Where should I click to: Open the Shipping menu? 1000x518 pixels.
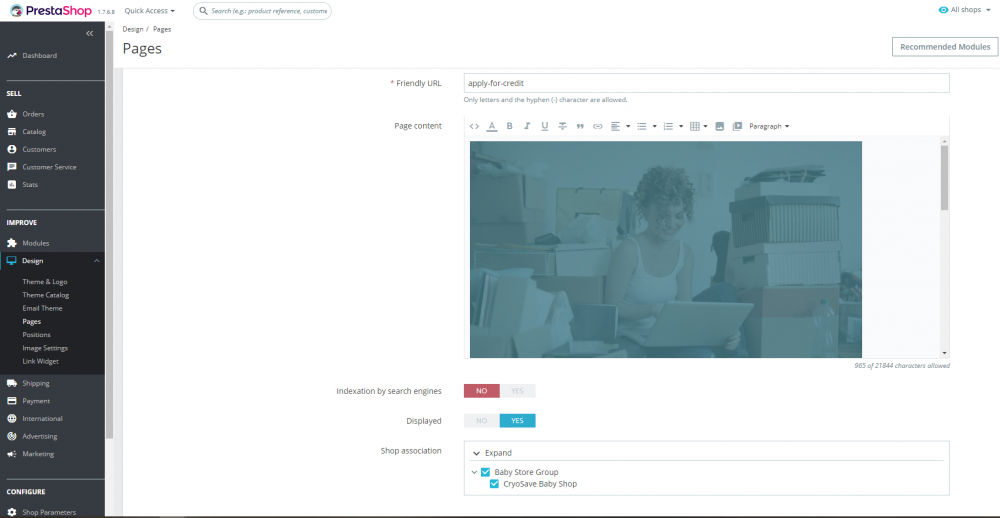pyautogui.click(x=36, y=383)
